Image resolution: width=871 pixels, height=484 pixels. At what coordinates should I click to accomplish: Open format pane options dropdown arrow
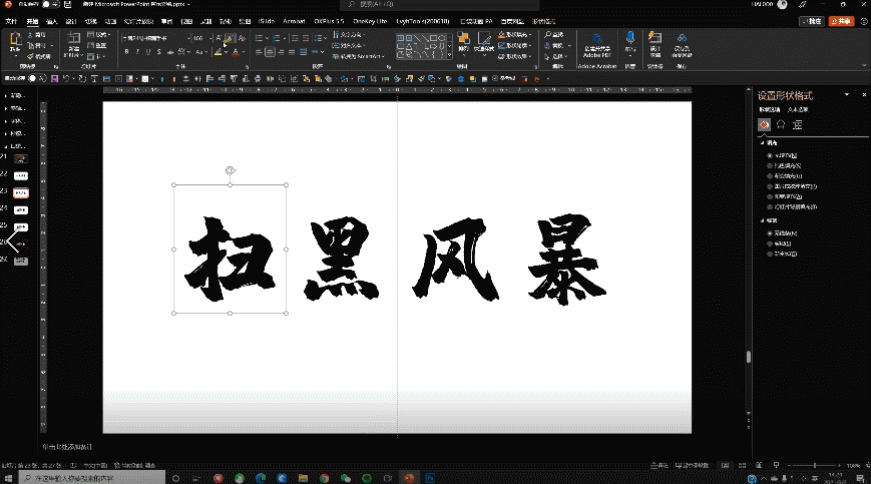[847, 94]
